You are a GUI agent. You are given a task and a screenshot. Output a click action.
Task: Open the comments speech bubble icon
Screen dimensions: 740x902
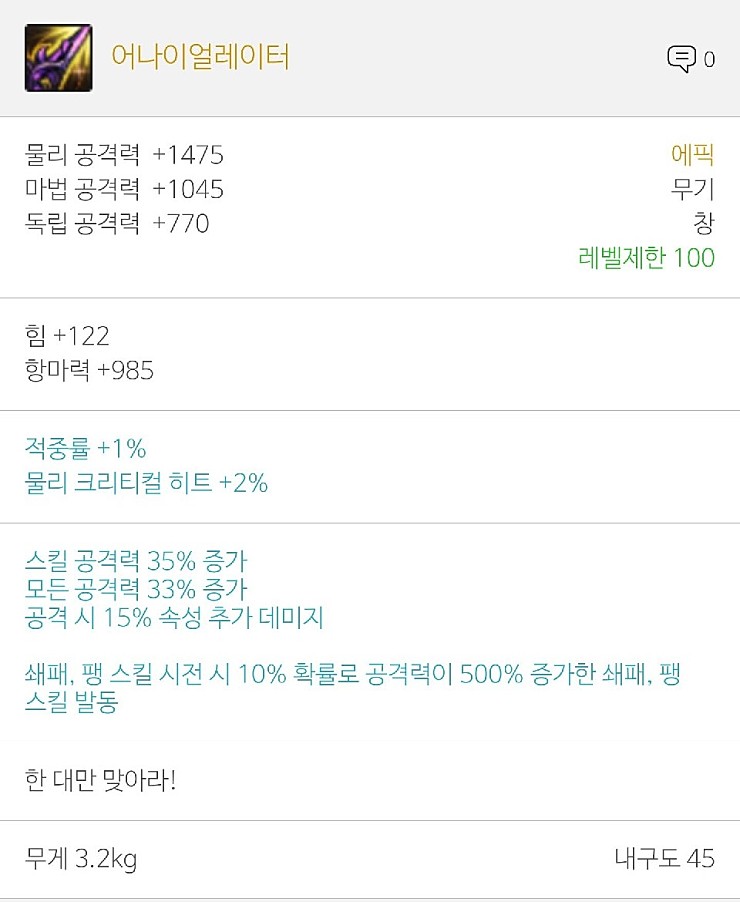coord(681,59)
